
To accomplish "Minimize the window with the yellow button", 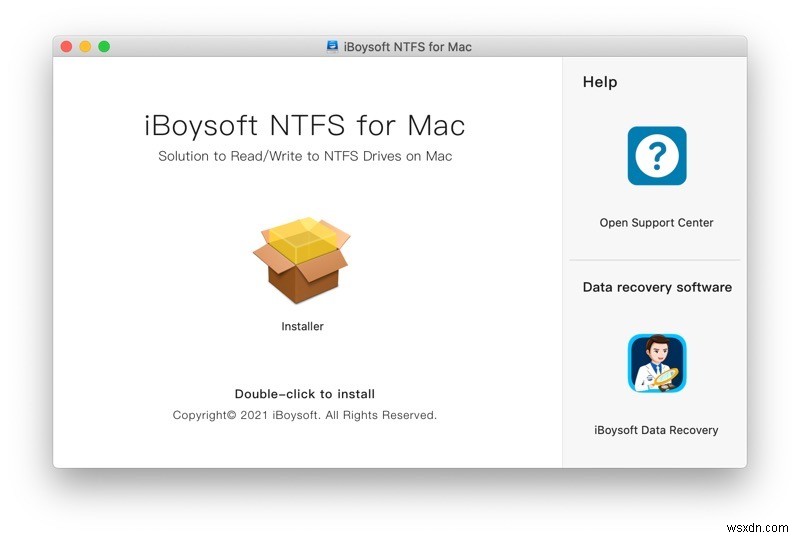I will coord(85,46).
